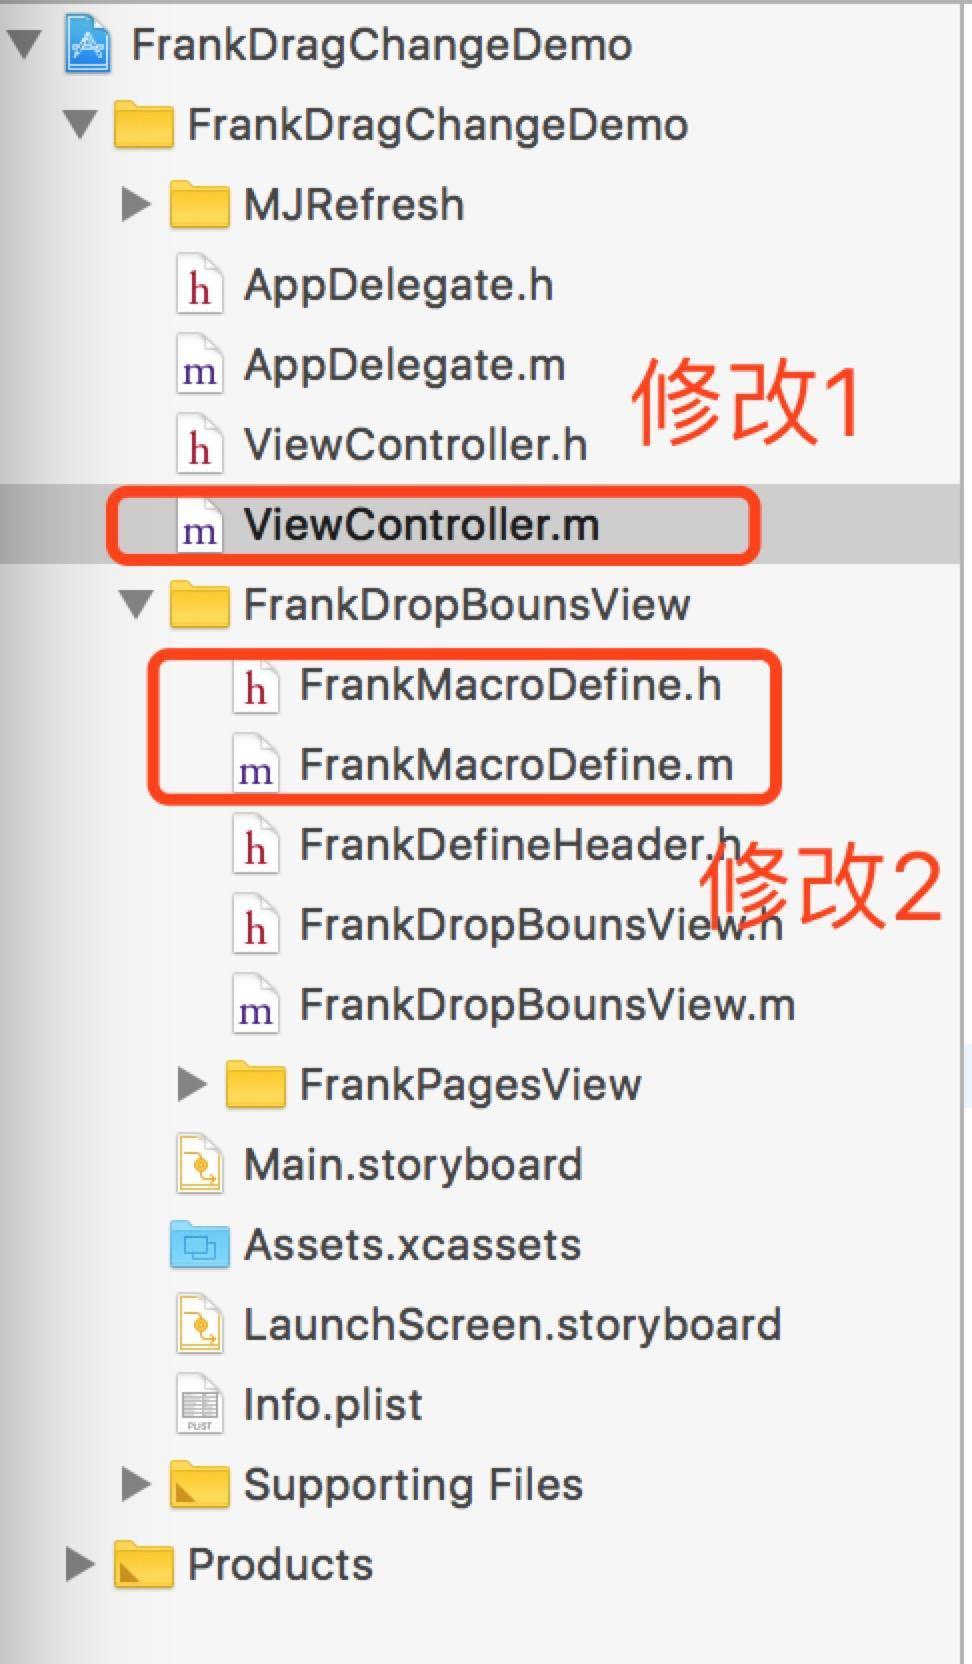Select FrankDefineHeader.h file
Image resolution: width=972 pixels, height=1664 pixels.
pos(520,845)
